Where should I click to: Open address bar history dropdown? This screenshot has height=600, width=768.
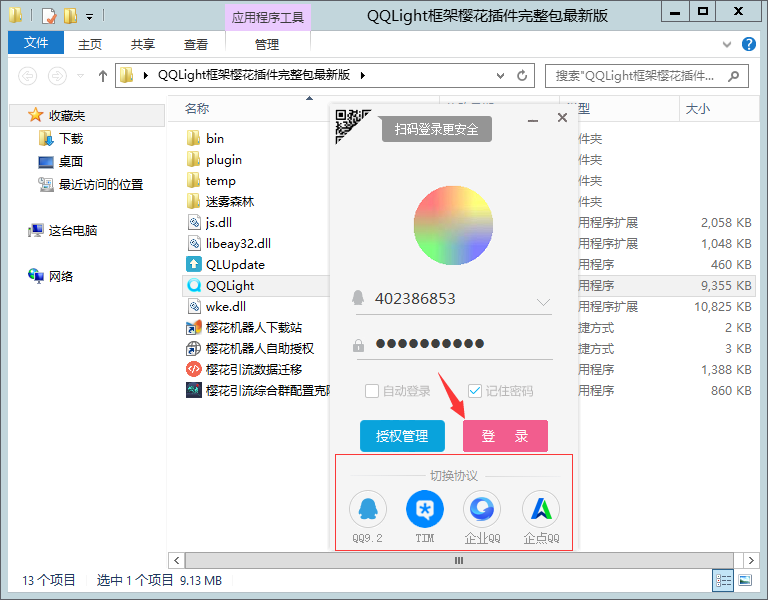pyautogui.click(x=500, y=76)
